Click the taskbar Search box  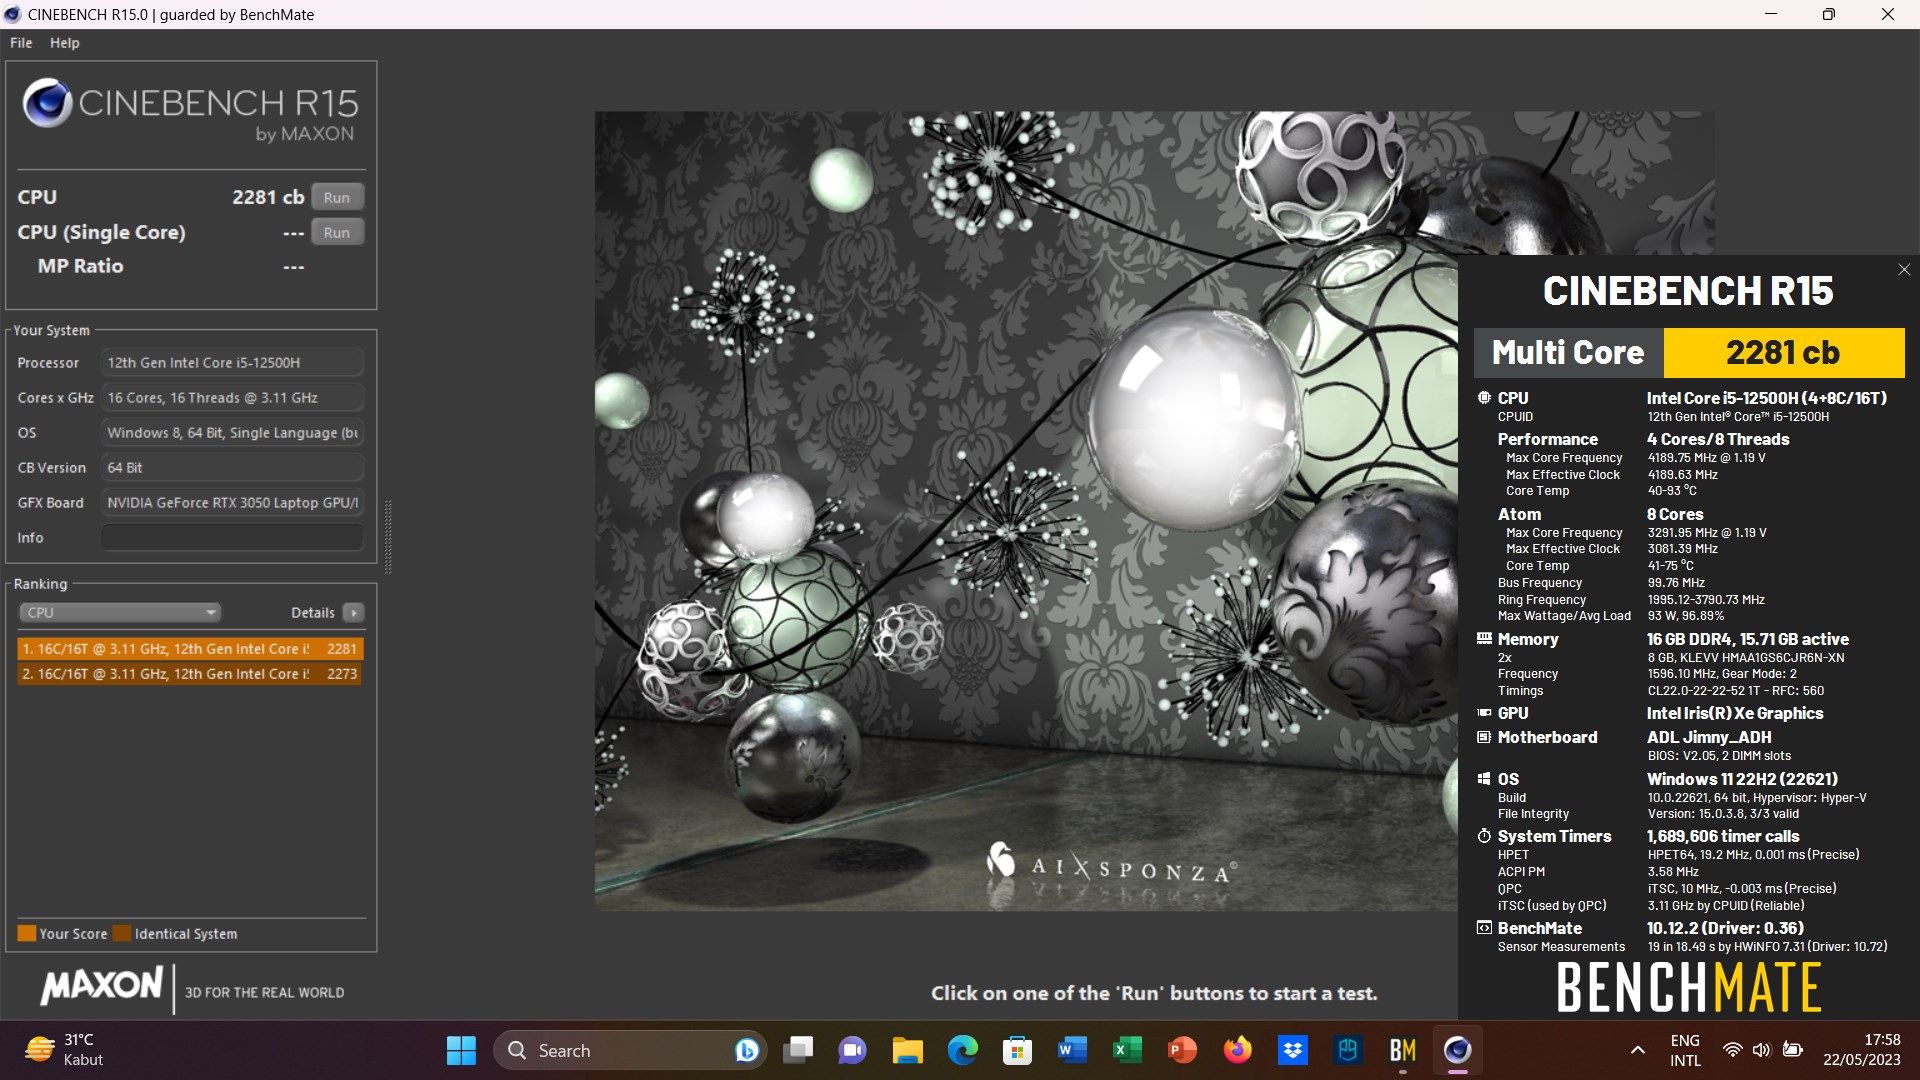[630, 1050]
